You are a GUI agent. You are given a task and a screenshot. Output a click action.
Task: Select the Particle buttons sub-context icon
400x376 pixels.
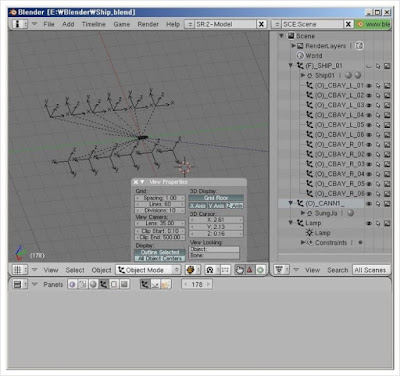pos(166,284)
